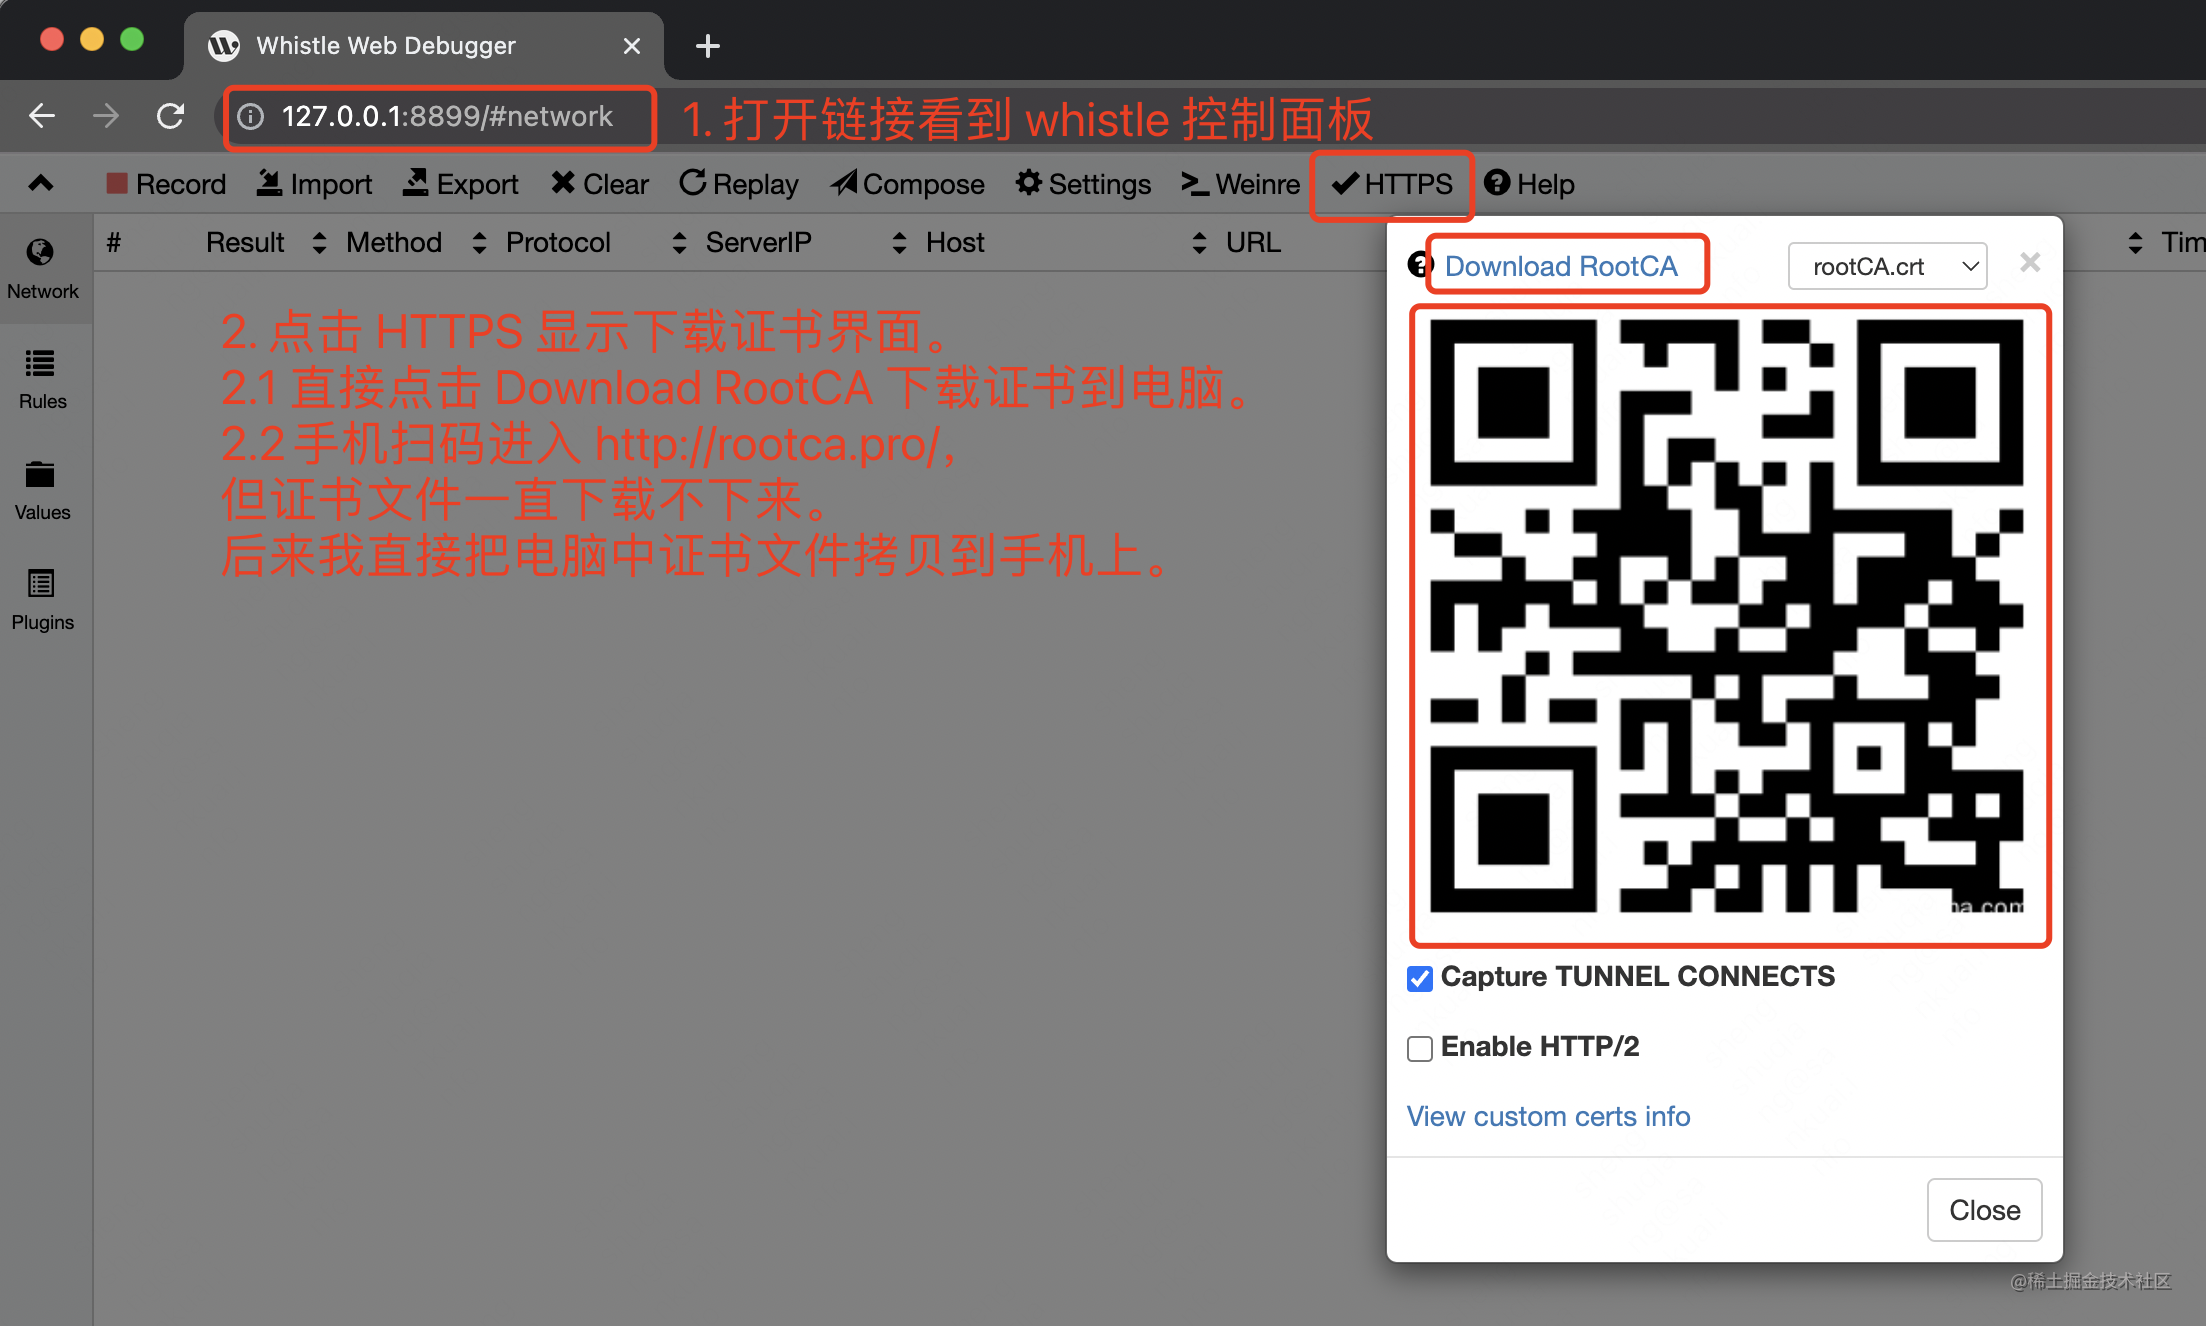Click the # column header
2206x1326 pixels.
coord(114,242)
